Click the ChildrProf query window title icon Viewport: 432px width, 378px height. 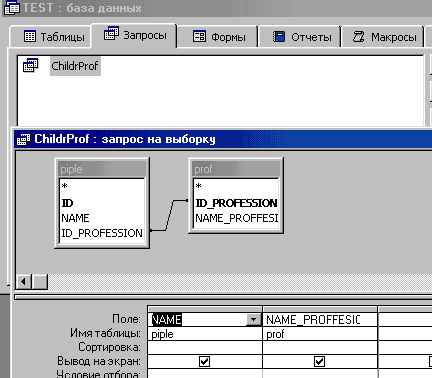pos(23,139)
